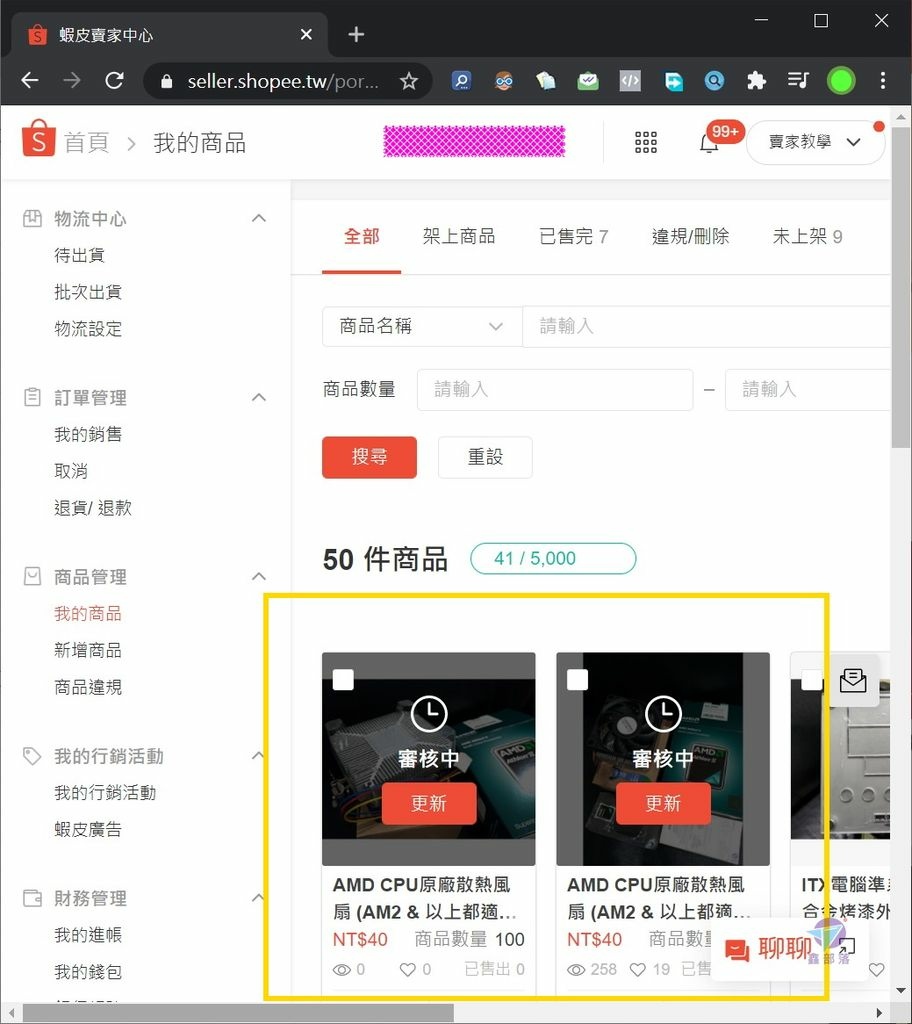Go back with the browser back arrow
The width and height of the screenshot is (912, 1024).
click(x=30, y=80)
